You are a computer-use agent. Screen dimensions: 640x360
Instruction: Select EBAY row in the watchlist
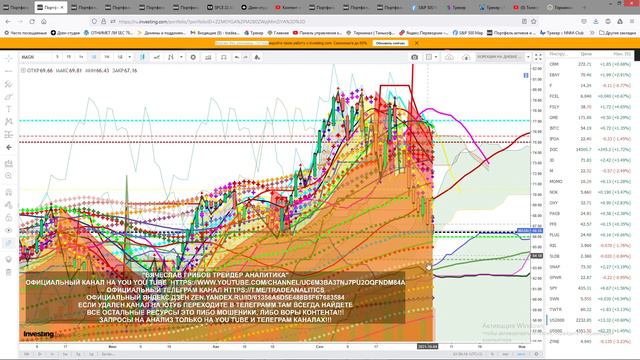(590, 75)
